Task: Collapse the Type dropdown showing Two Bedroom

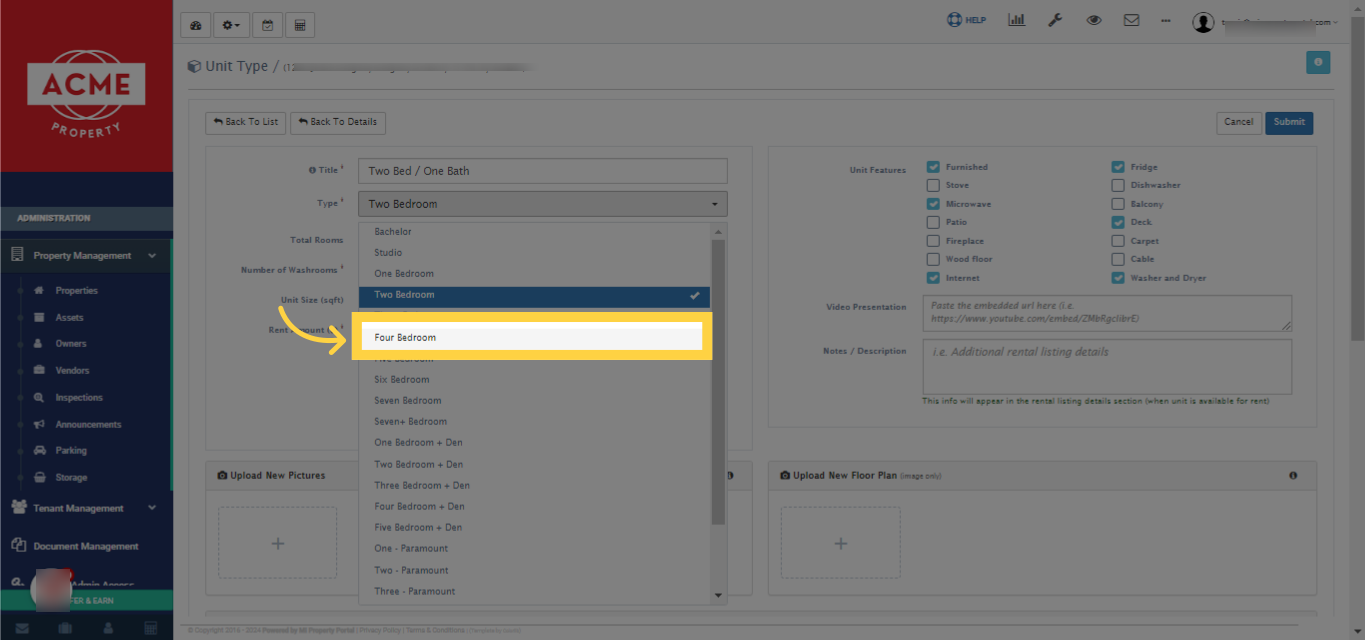Action: coord(543,204)
